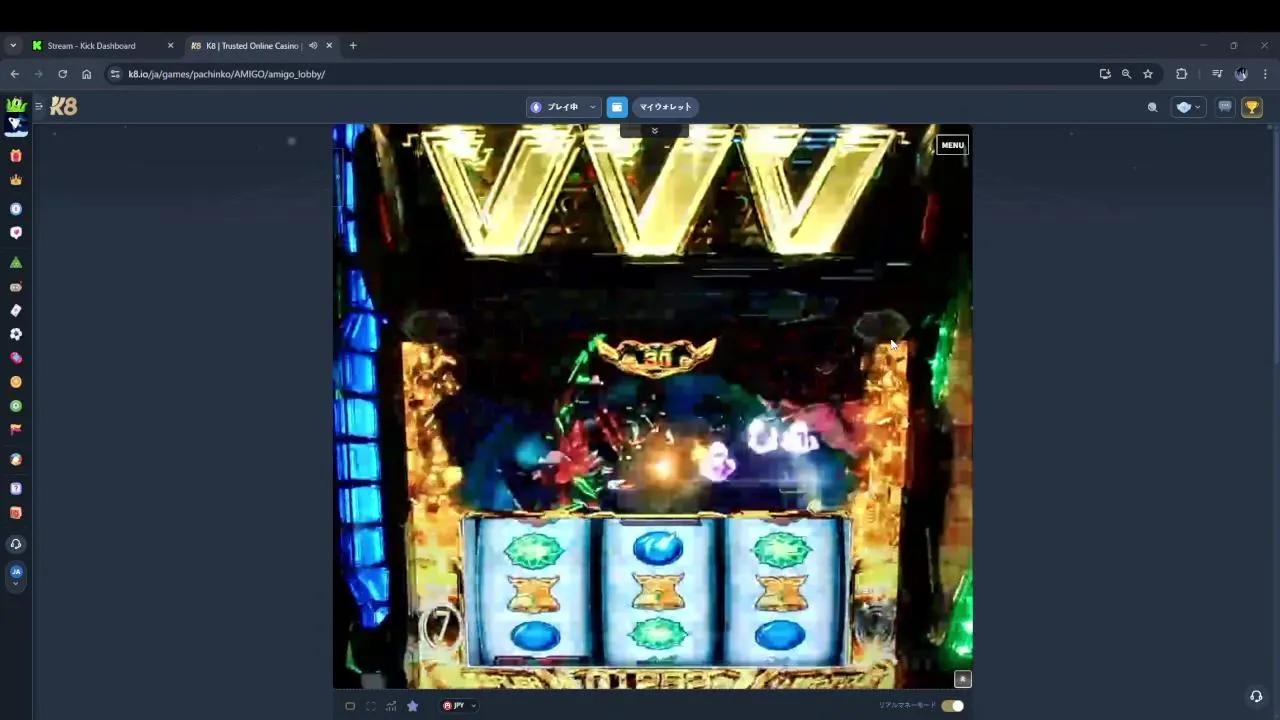Open the soccer ball sports icon
This screenshot has height=720, width=1280.
(15, 334)
